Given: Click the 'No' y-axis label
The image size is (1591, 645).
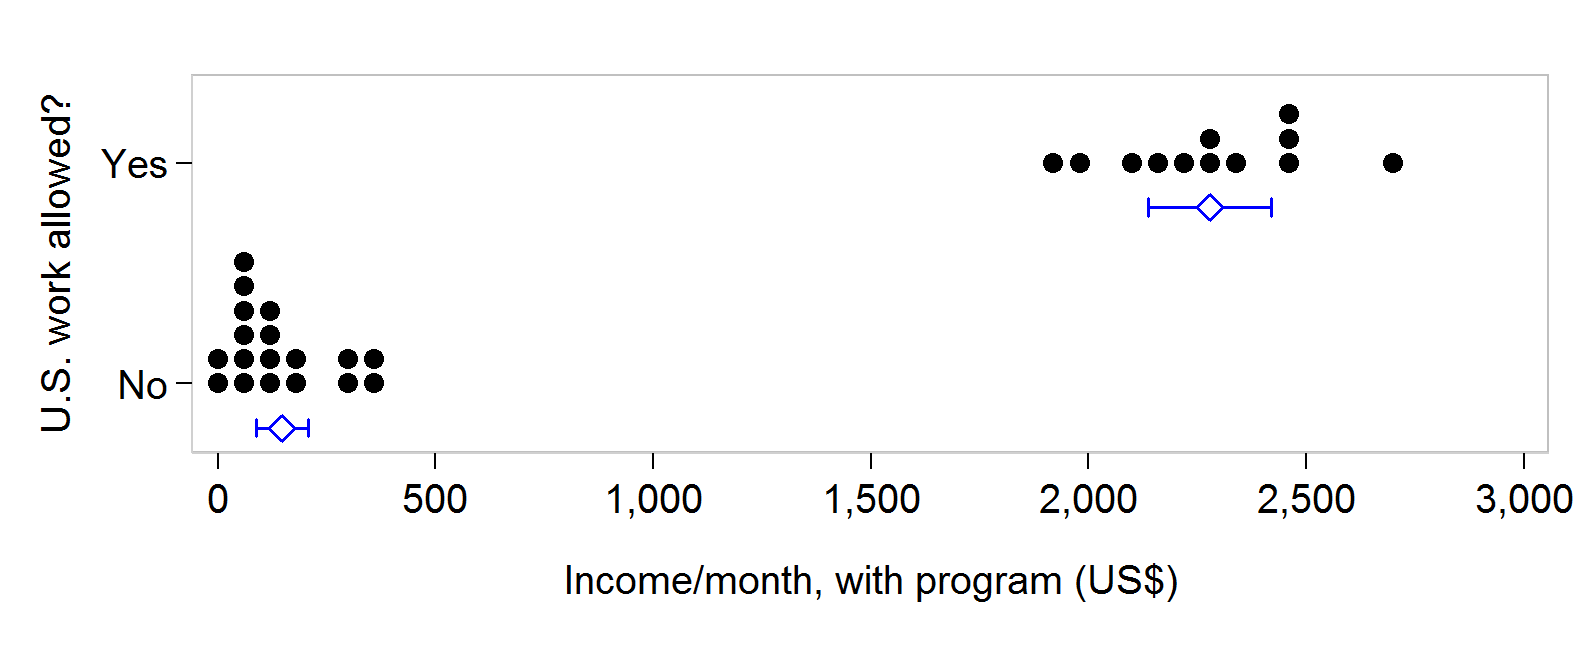Looking at the screenshot, I should (142, 385).
